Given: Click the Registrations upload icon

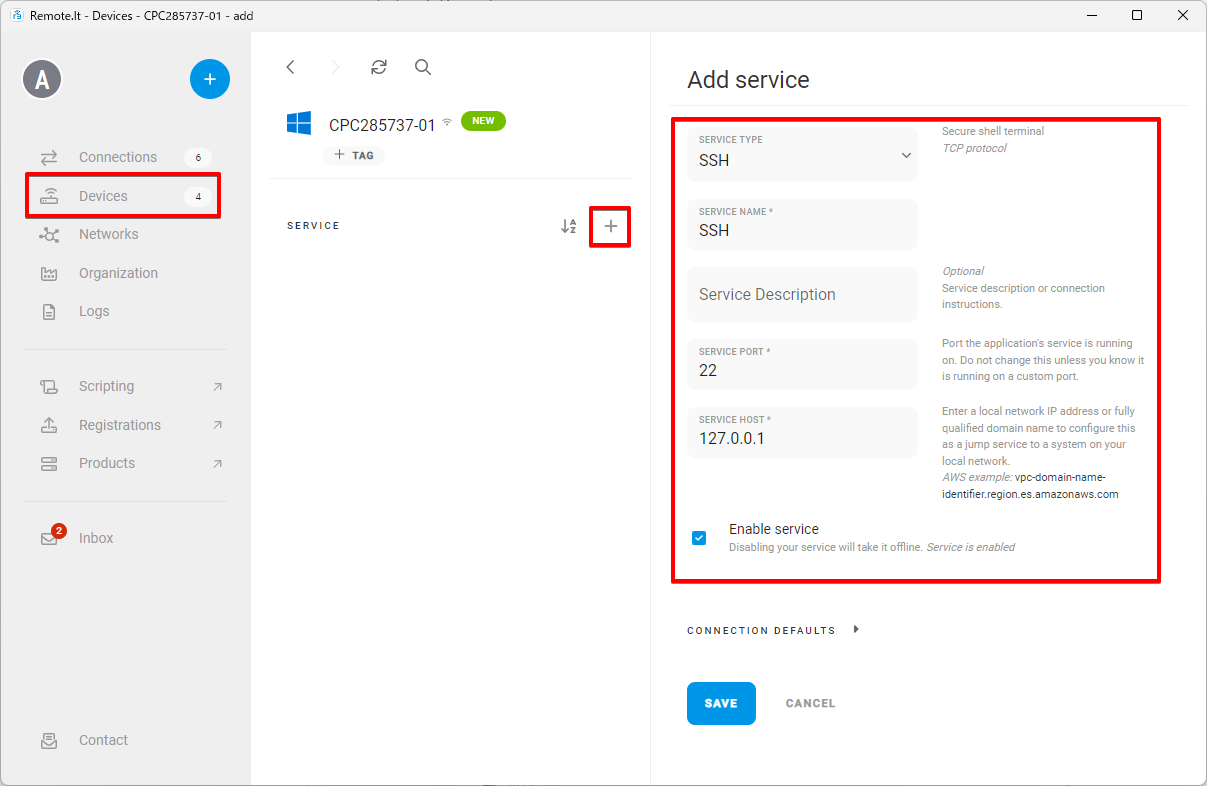Looking at the screenshot, I should pyautogui.click(x=49, y=425).
